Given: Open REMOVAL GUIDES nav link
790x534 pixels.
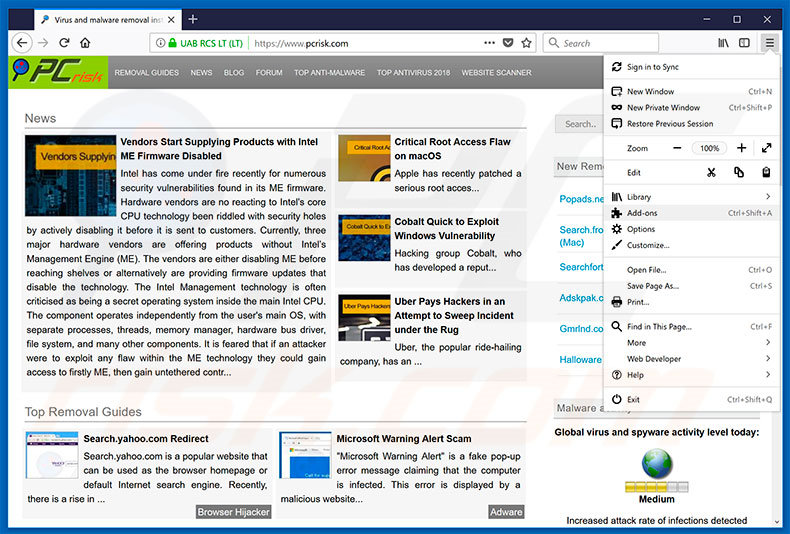Looking at the screenshot, I should [147, 73].
